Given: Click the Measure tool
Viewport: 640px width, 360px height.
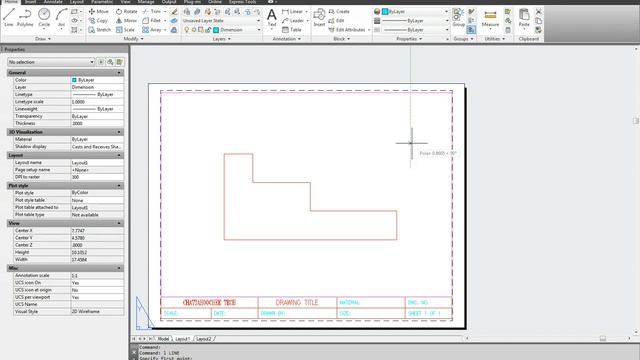Looking at the screenshot, I should 490,17.
